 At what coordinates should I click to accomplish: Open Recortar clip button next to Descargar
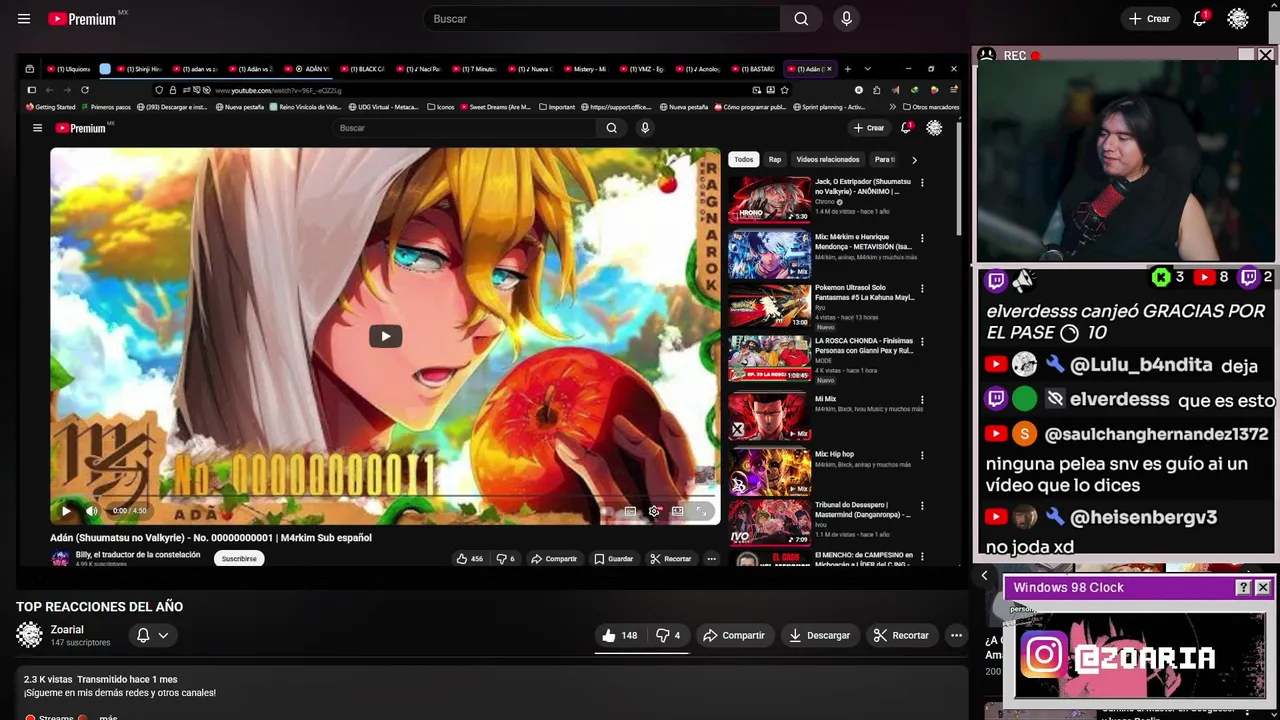(900, 635)
